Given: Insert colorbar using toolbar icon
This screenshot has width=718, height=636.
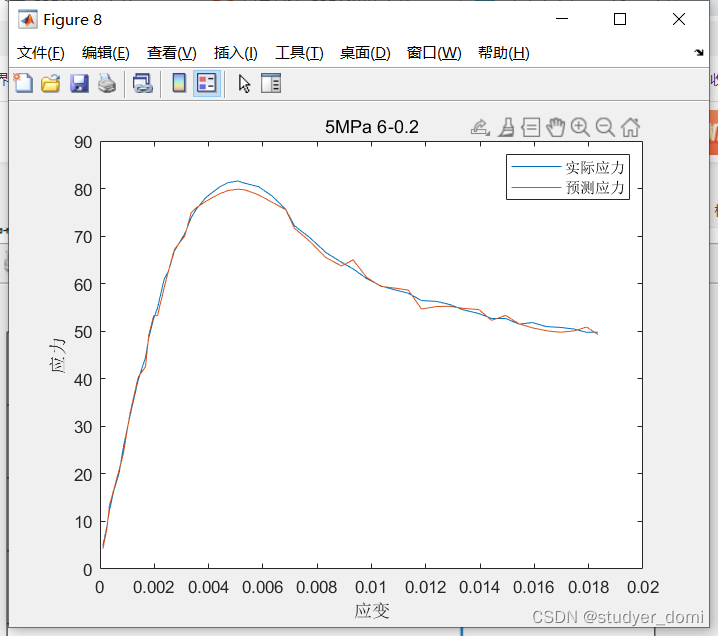Looking at the screenshot, I should 179,83.
